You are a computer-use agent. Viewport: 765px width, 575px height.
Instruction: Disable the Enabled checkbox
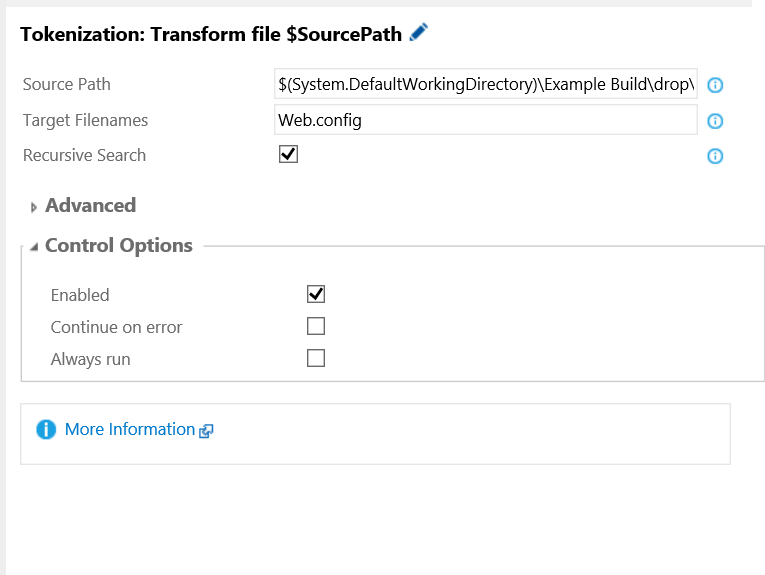pyautogui.click(x=316, y=294)
